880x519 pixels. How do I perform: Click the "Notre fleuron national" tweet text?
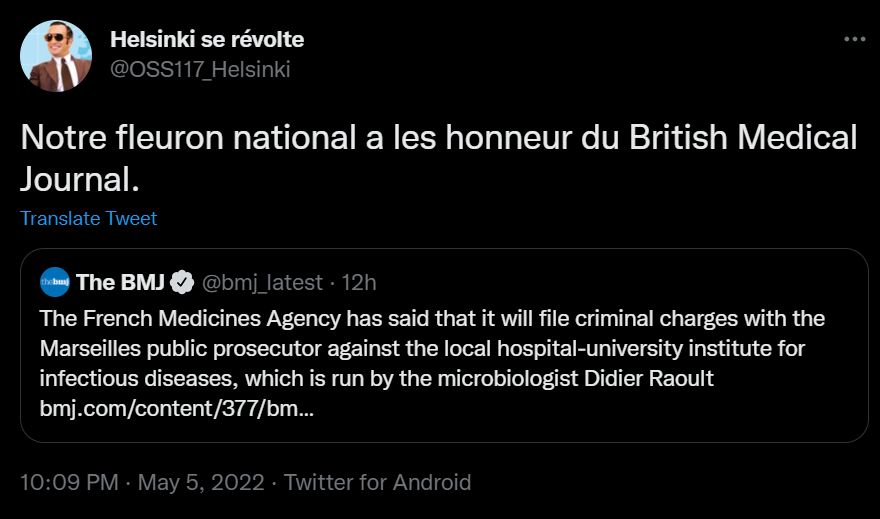click(x=200, y=138)
